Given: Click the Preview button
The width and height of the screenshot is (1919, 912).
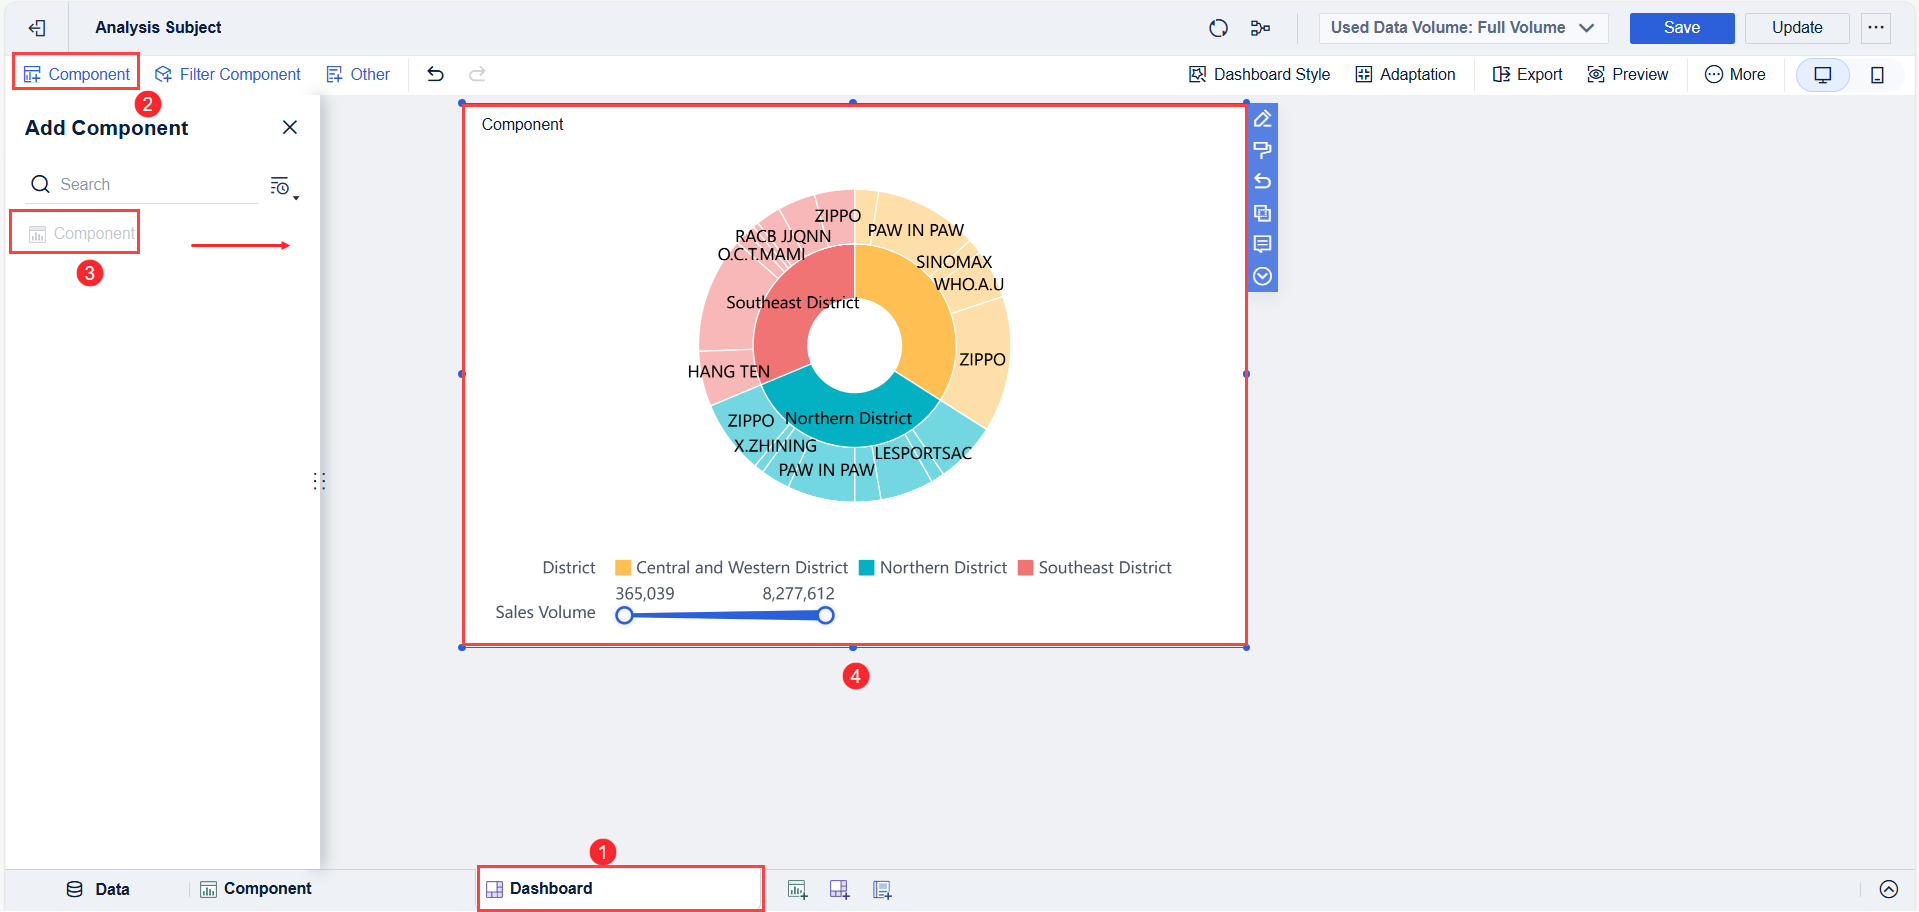Looking at the screenshot, I should [x=1627, y=74].
